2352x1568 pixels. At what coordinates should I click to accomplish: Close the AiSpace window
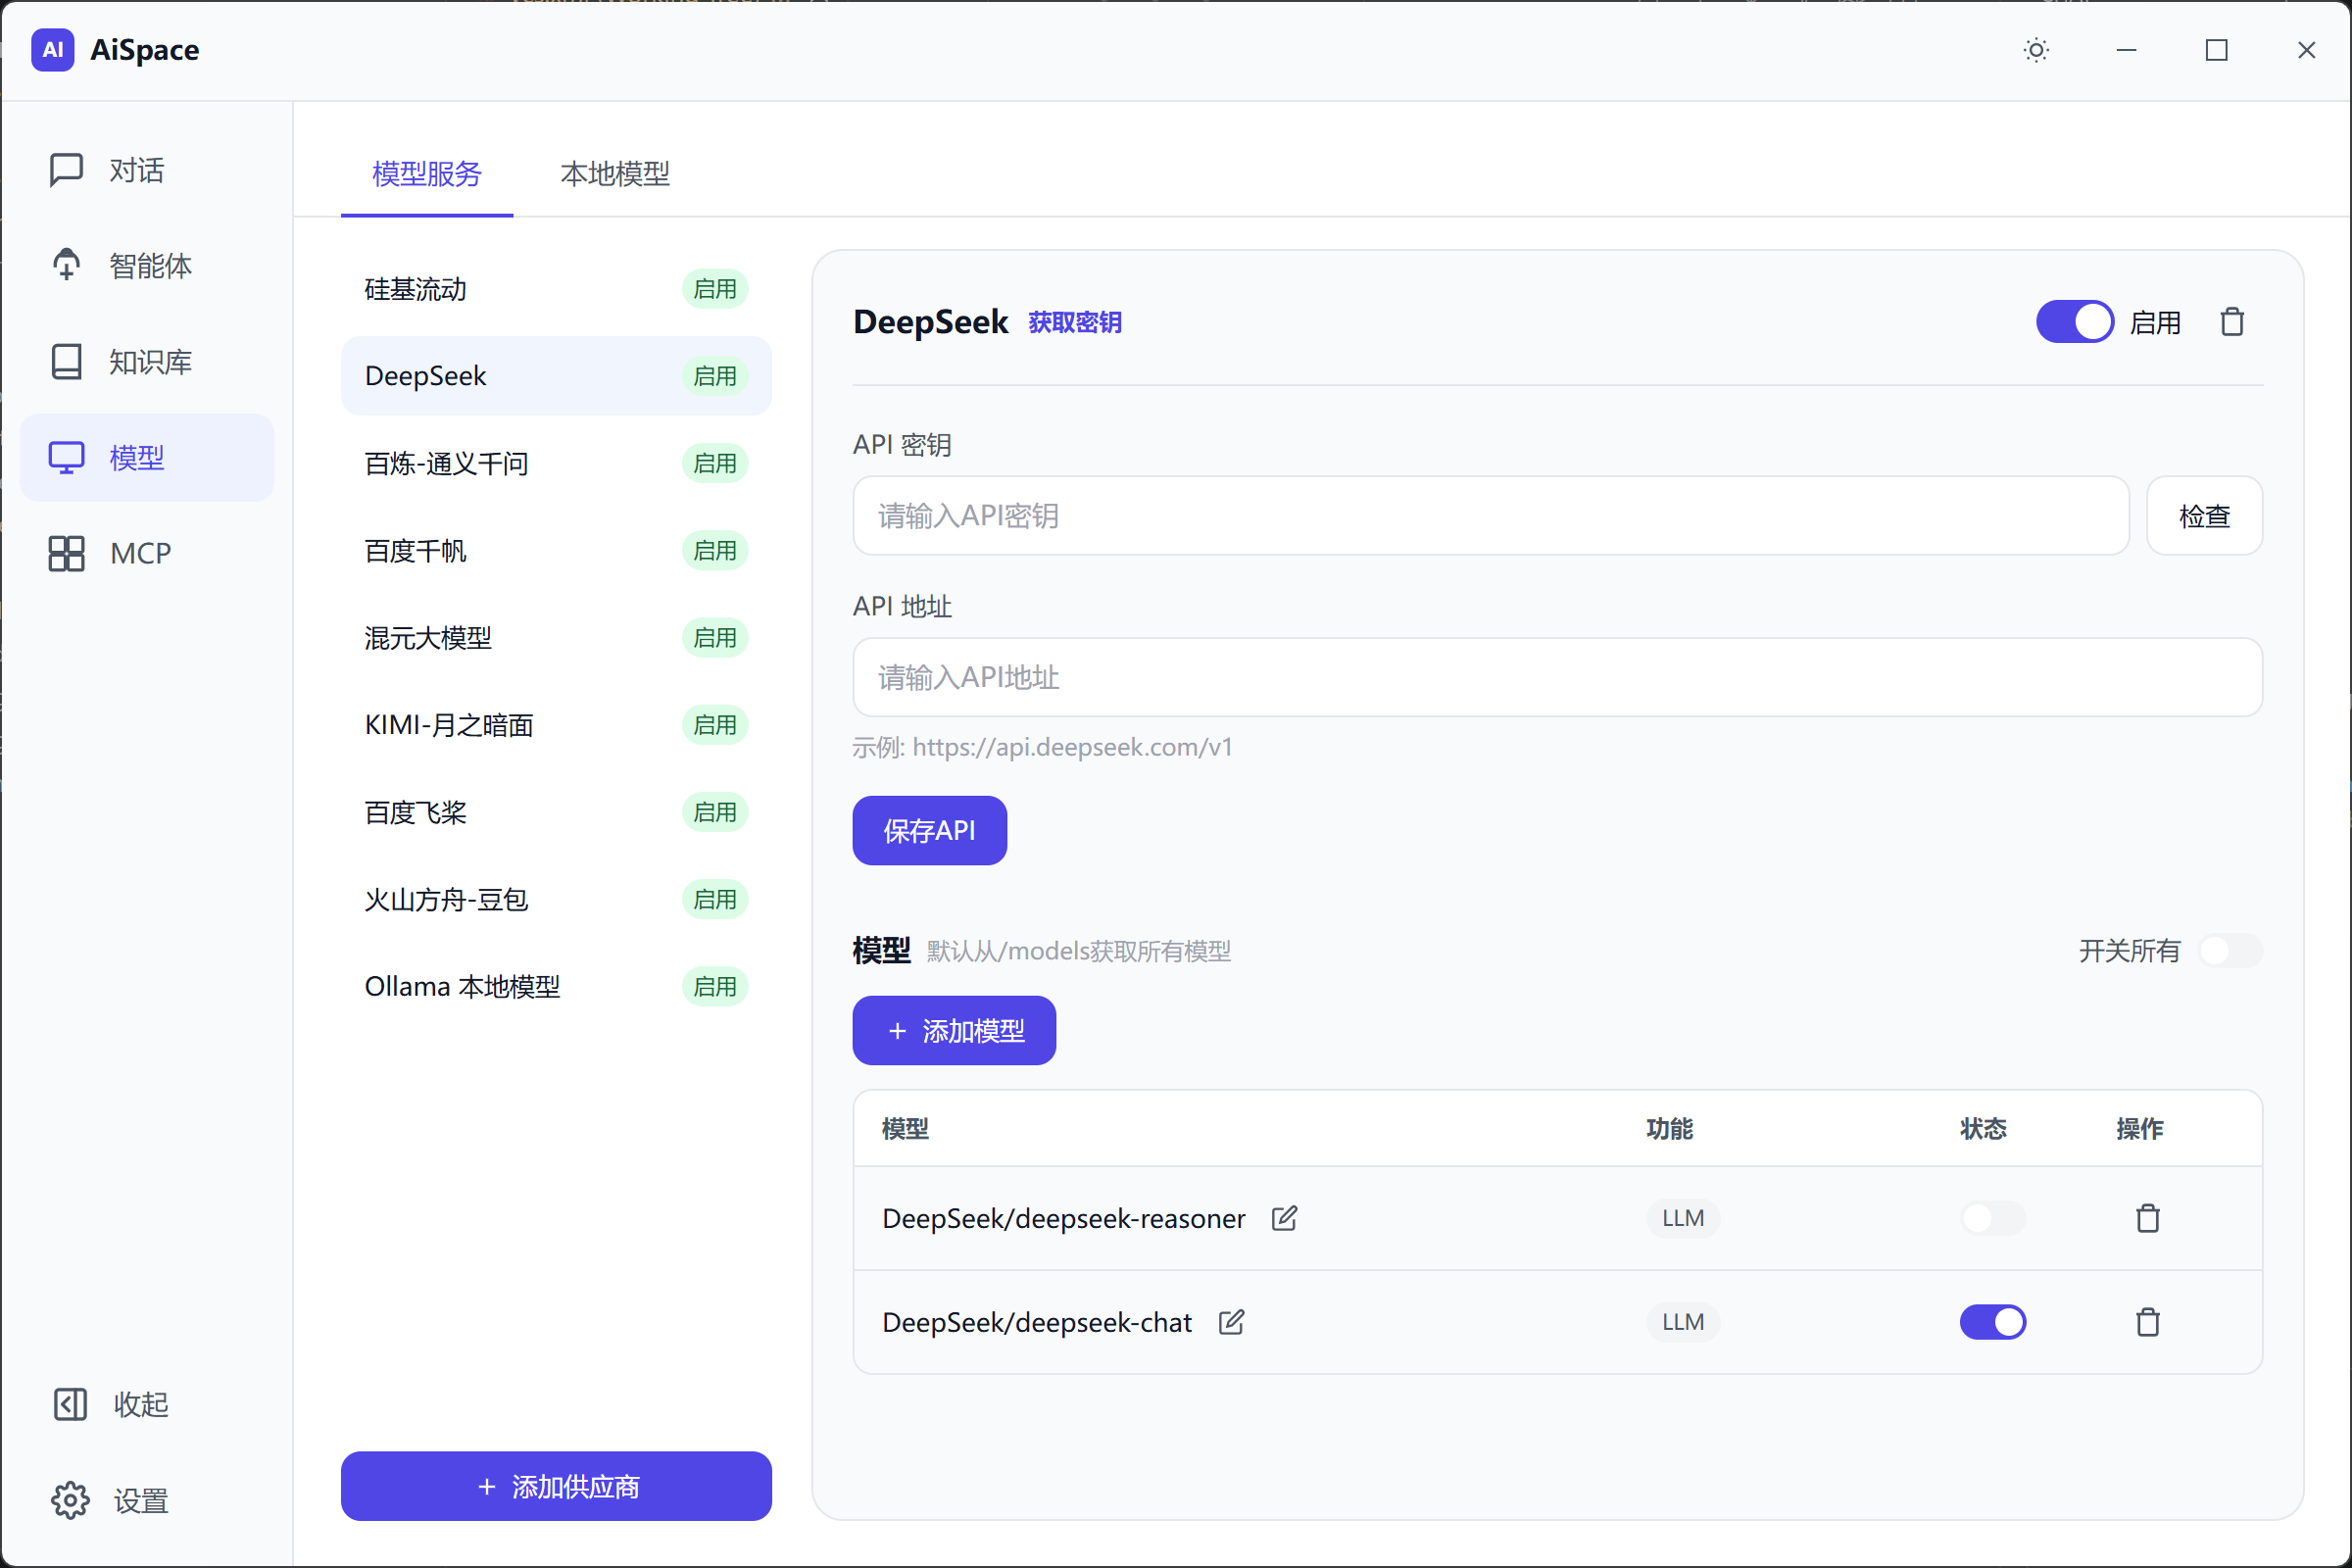click(x=2306, y=50)
